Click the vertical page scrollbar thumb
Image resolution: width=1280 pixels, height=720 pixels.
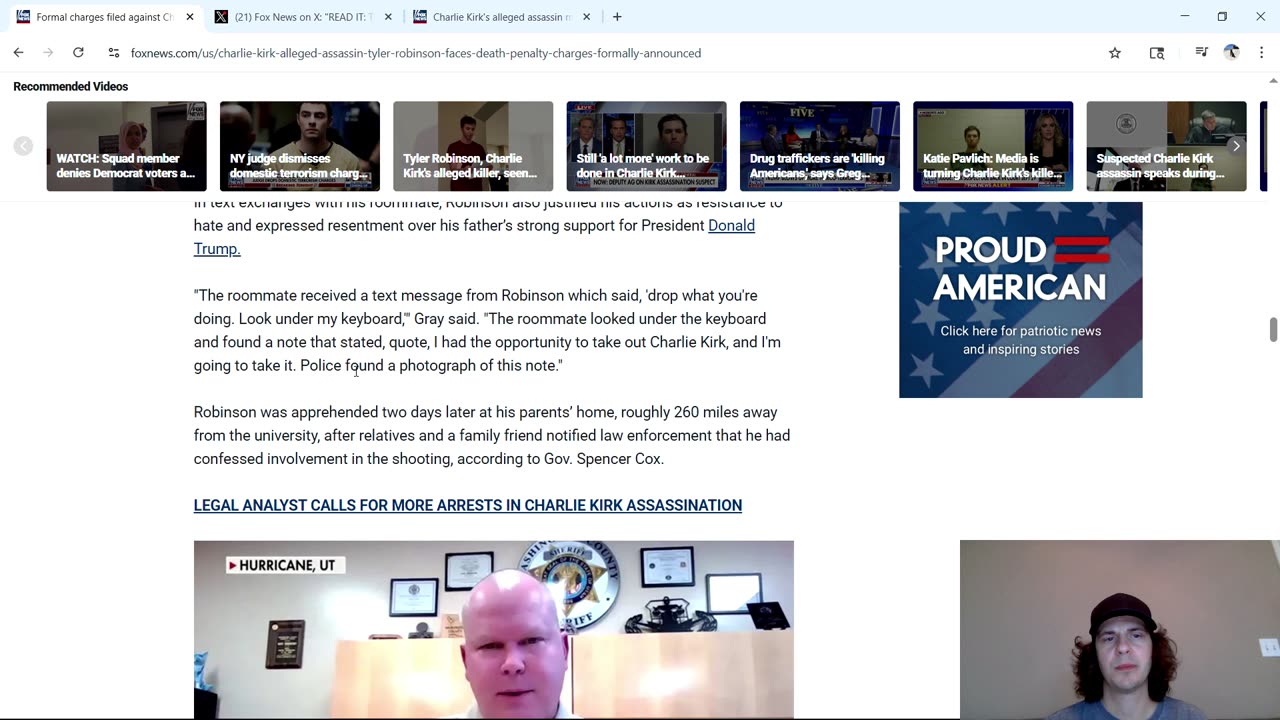tap(1273, 330)
